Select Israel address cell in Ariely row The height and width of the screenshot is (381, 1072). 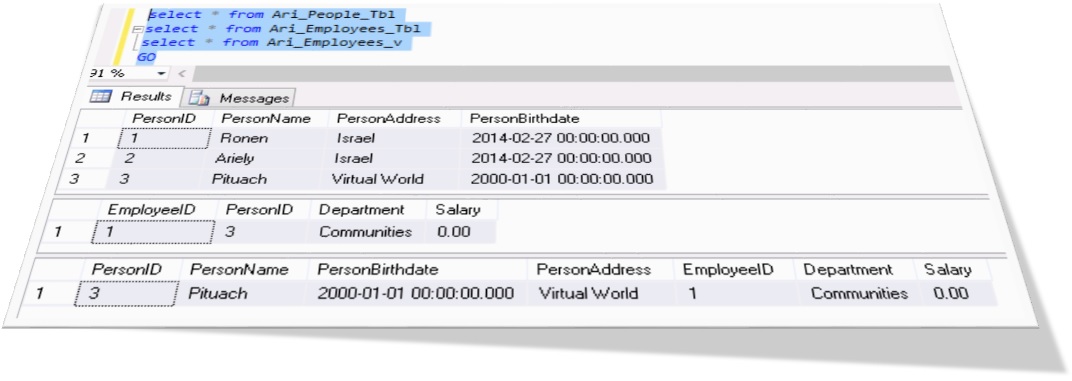pyautogui.click(x=392, y=159)
